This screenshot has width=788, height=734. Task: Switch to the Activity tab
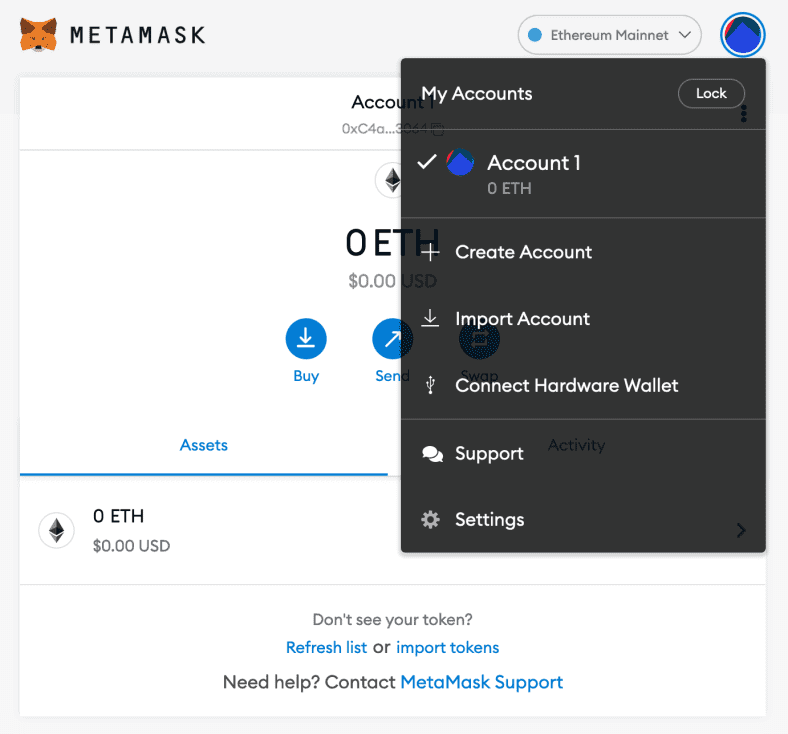coord(576,445)
